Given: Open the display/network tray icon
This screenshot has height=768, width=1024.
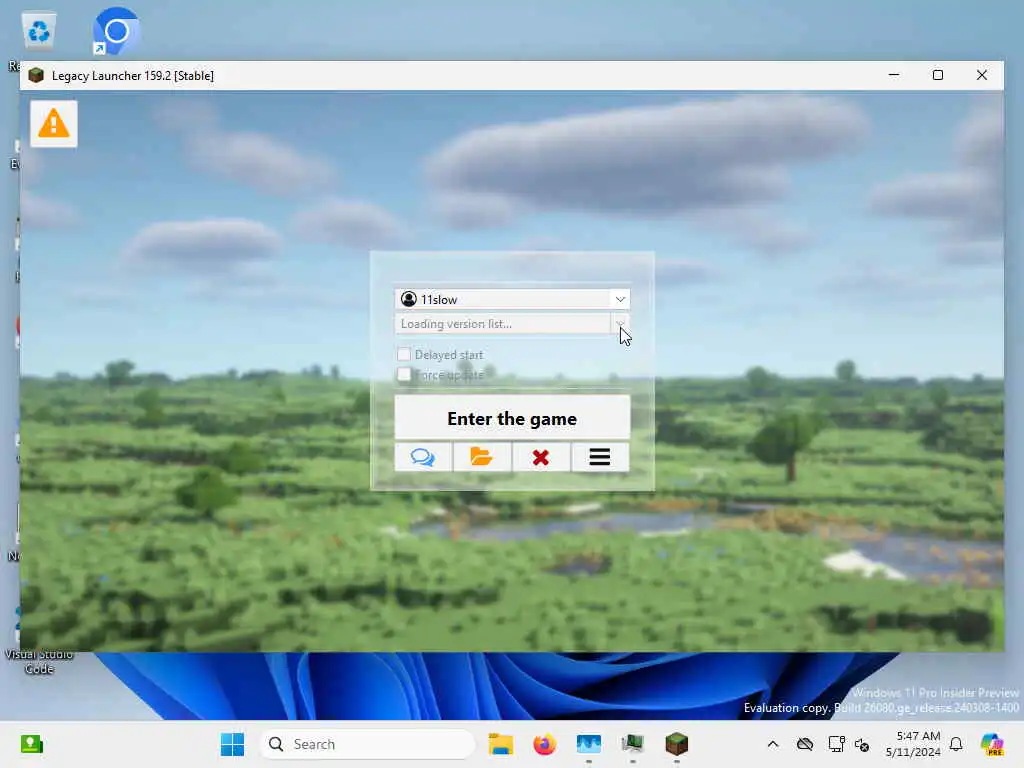Looking at the screenshot, I should (x=836, y=744).
